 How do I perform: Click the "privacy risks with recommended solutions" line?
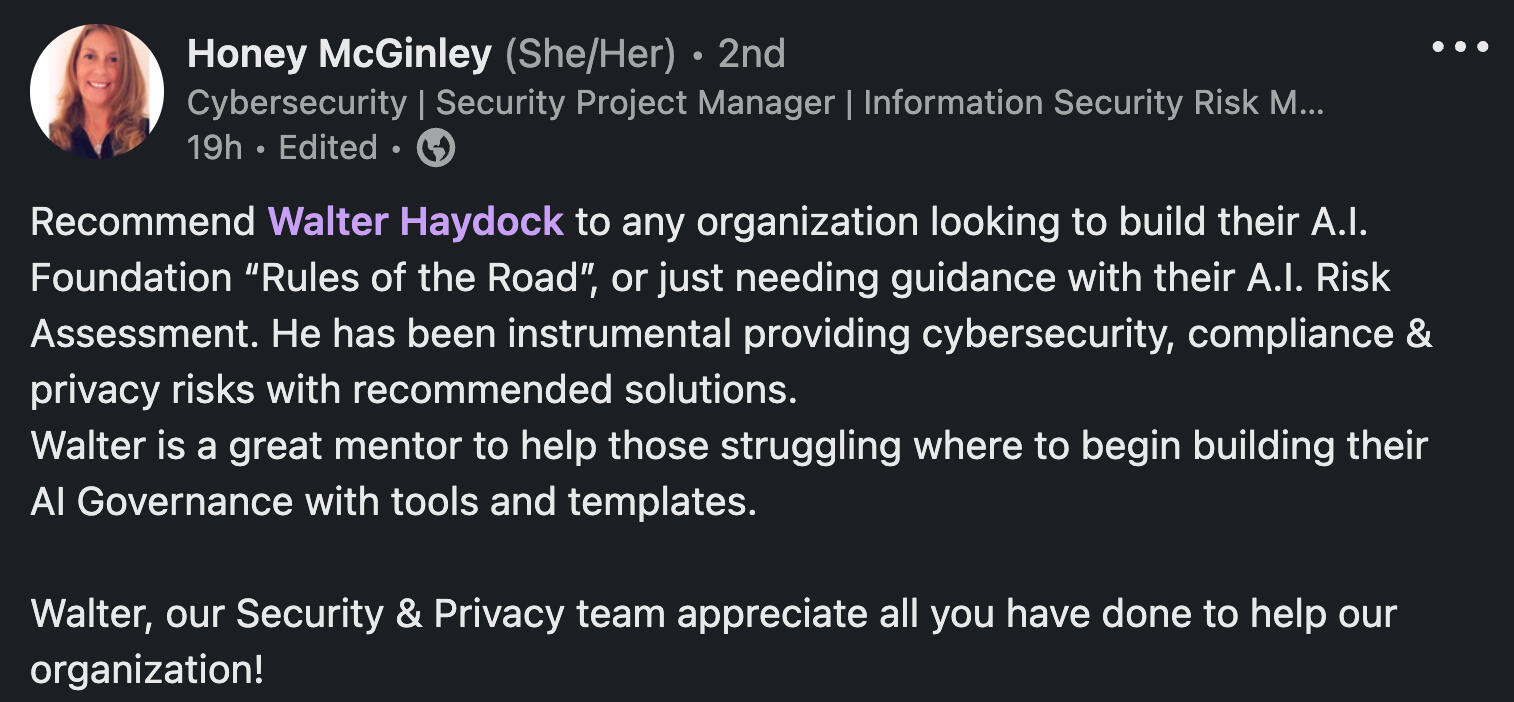[413, 389]
